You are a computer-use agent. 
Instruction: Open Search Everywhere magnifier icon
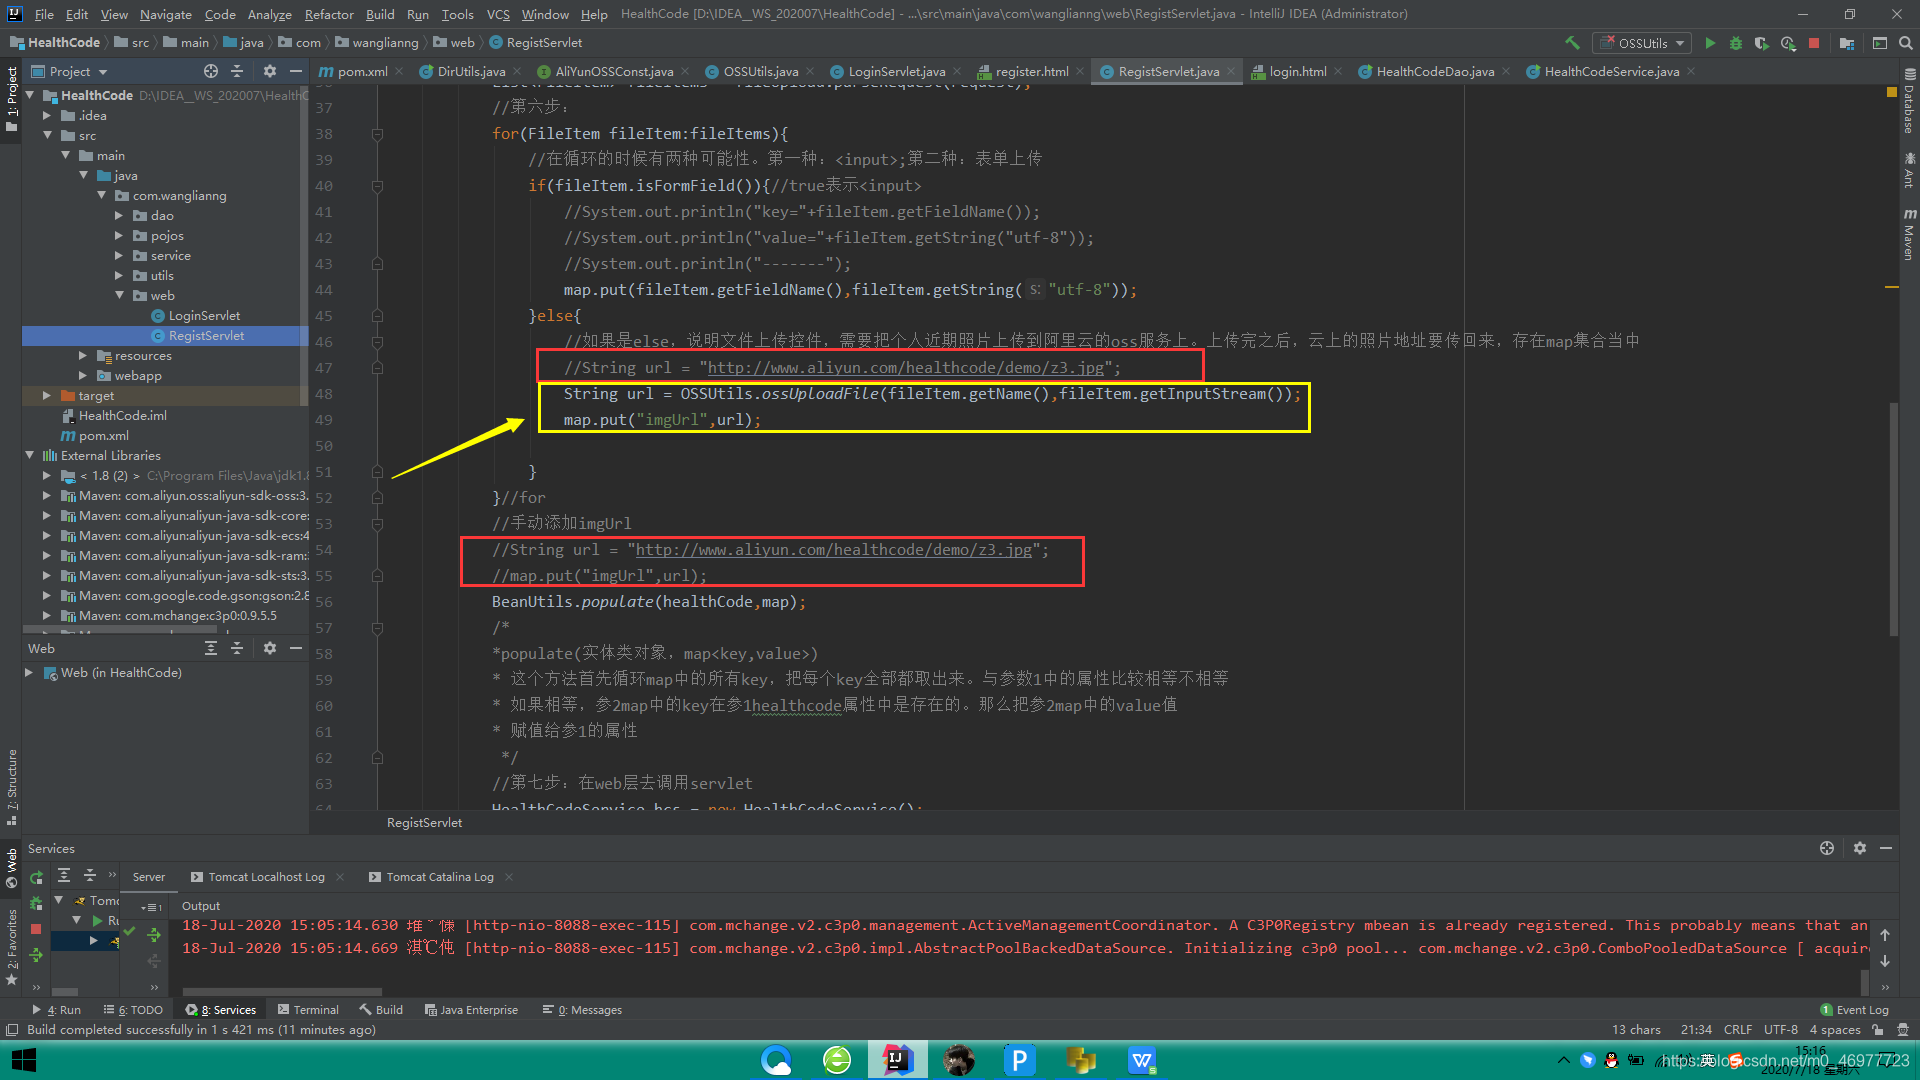[1906, 43]
